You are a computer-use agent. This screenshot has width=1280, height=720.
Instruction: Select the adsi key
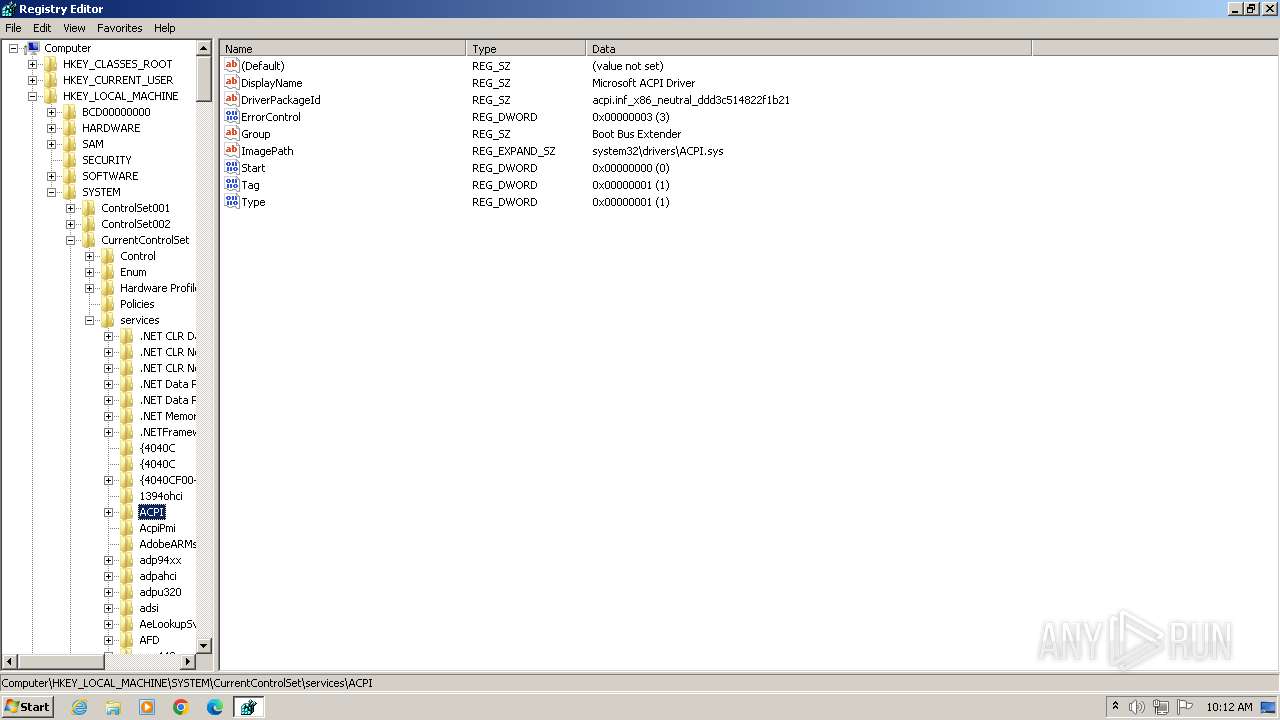pyautogui.click(x=149, y=608)
